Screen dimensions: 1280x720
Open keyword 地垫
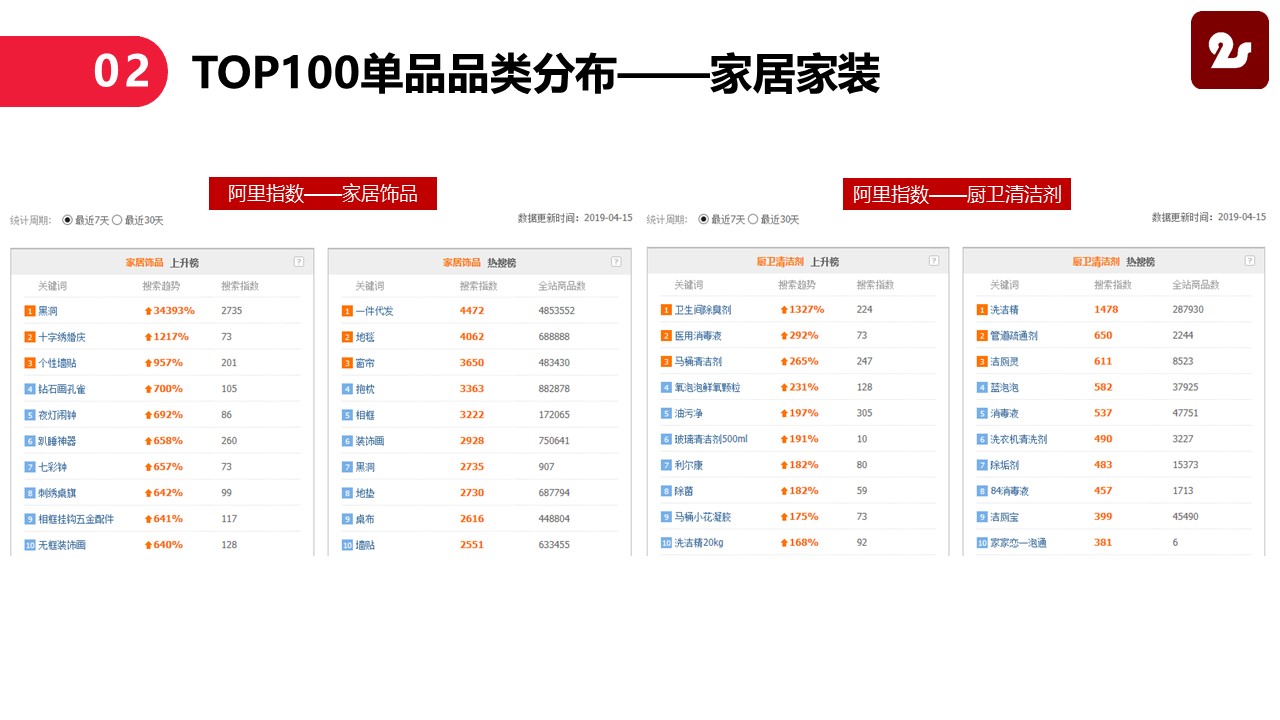[365, 493]
